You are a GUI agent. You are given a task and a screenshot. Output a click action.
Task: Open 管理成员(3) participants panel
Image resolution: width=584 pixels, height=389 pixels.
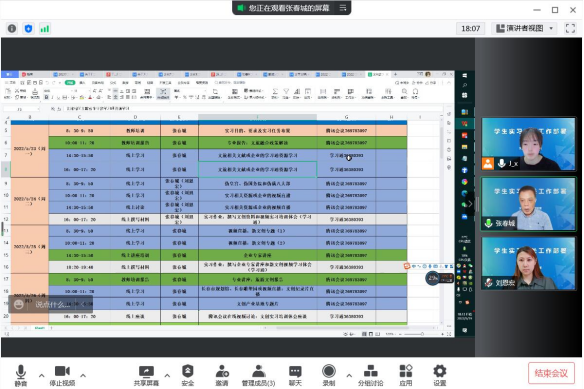(258, 376)
